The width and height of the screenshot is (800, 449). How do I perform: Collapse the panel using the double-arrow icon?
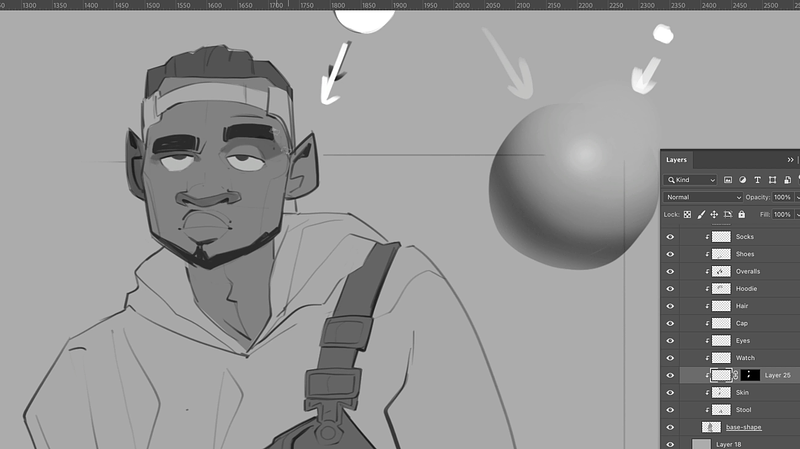tap(790, 160)
